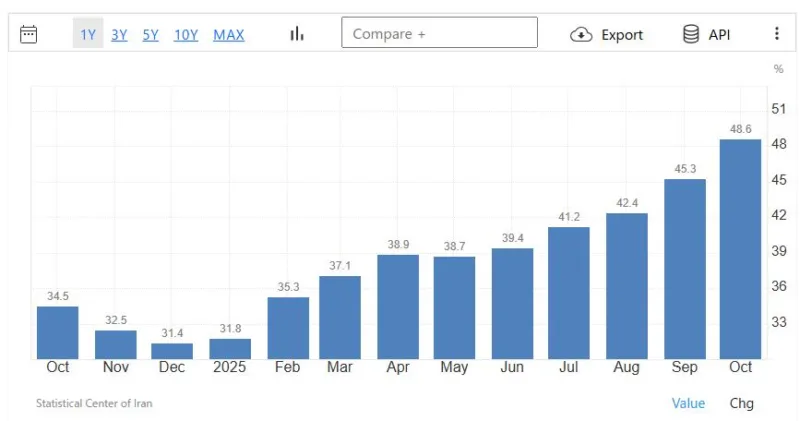Show the 10Y time range

(x=186, y=35)
